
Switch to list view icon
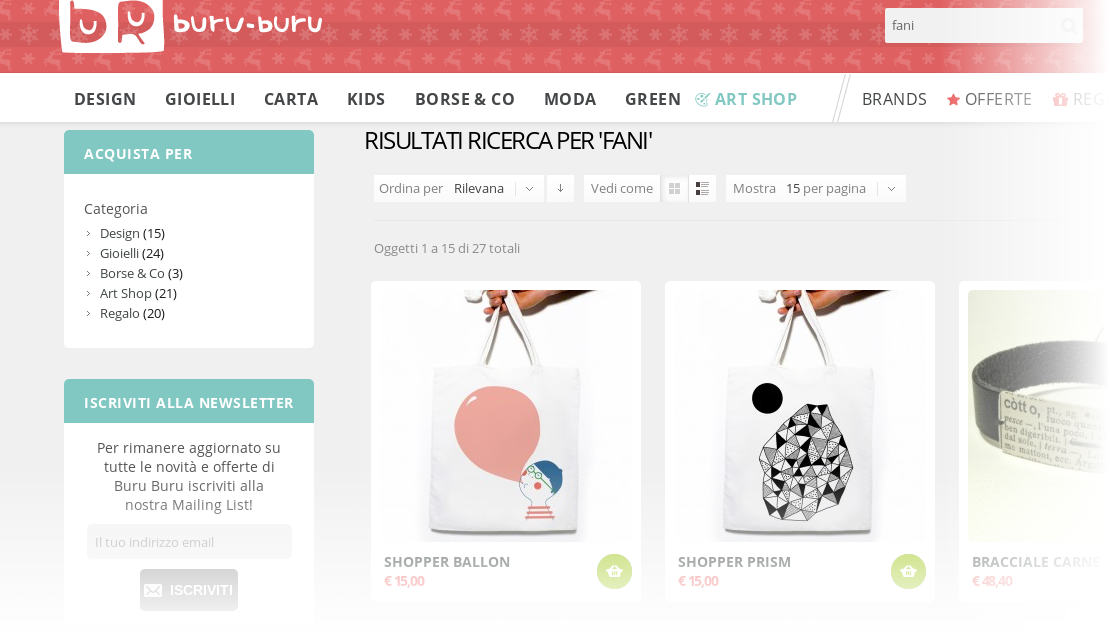pos(702,188)
